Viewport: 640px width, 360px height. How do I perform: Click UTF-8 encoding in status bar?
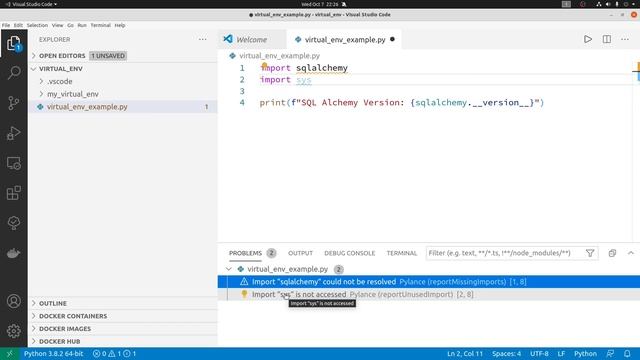click(539, 354)
